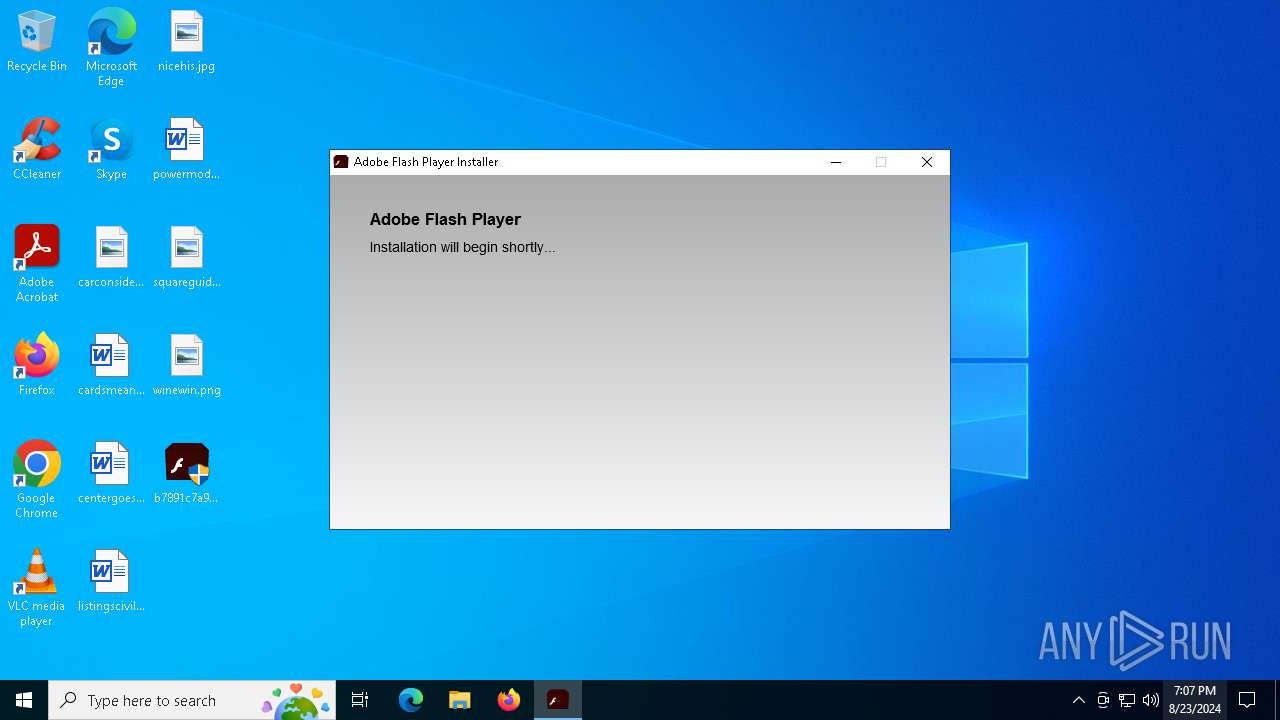Open the volume control tray icon
The height and width of the screenshot is (720, 1280).
coord(1151,700)
